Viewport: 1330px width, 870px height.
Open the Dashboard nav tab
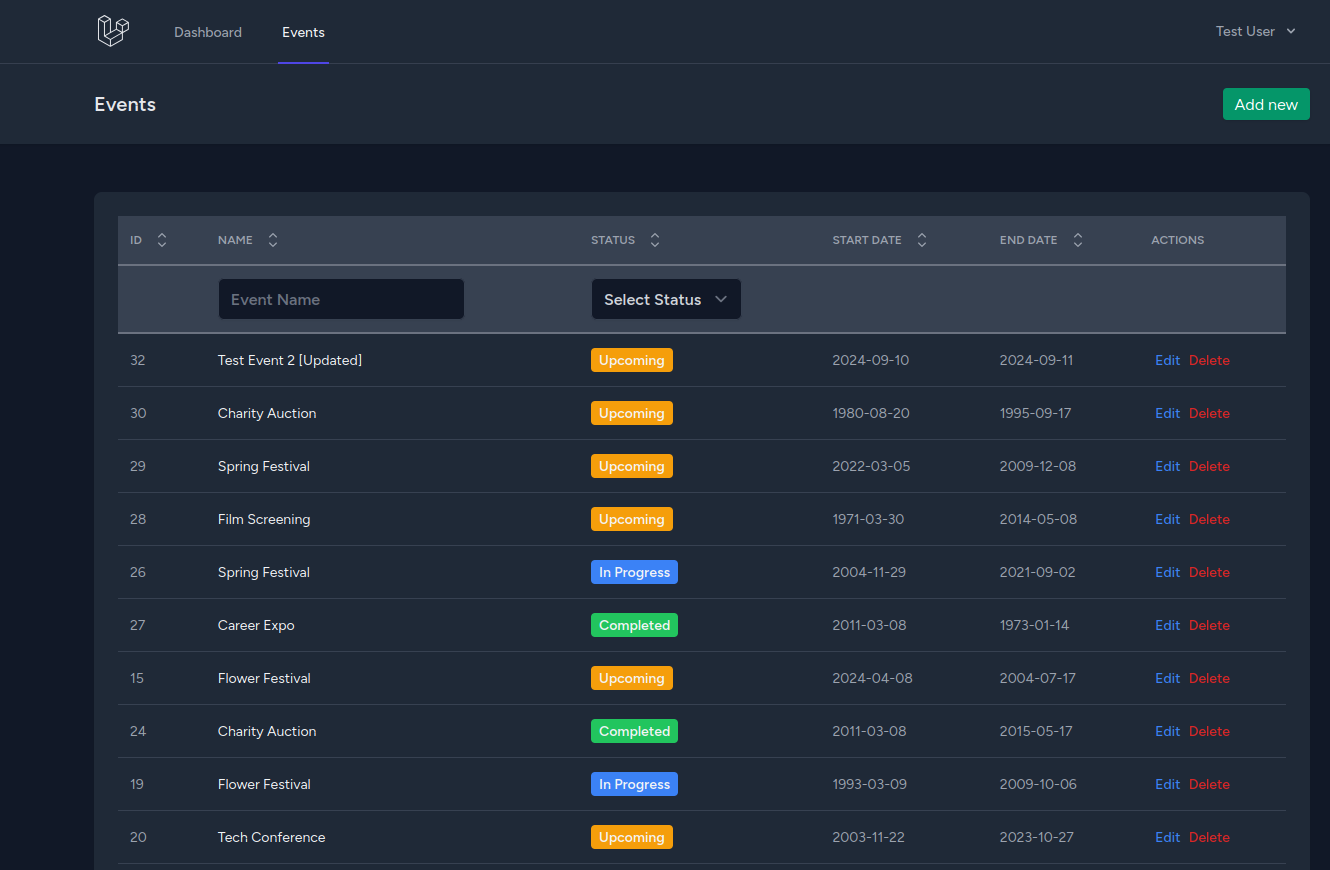[208, 32]
